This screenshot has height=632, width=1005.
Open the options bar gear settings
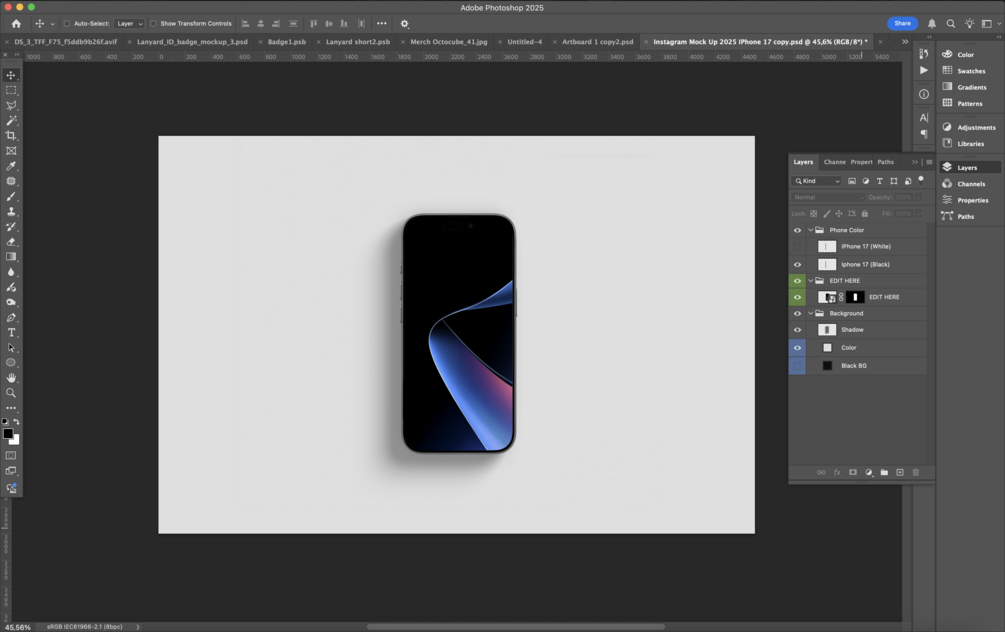[x=404, y=24]
